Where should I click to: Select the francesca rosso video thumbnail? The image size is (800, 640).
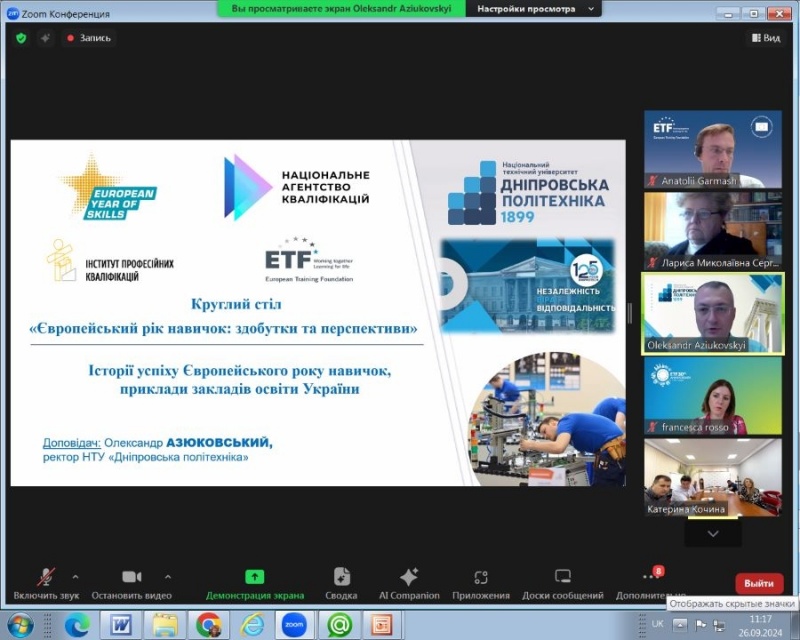[712, 396]
